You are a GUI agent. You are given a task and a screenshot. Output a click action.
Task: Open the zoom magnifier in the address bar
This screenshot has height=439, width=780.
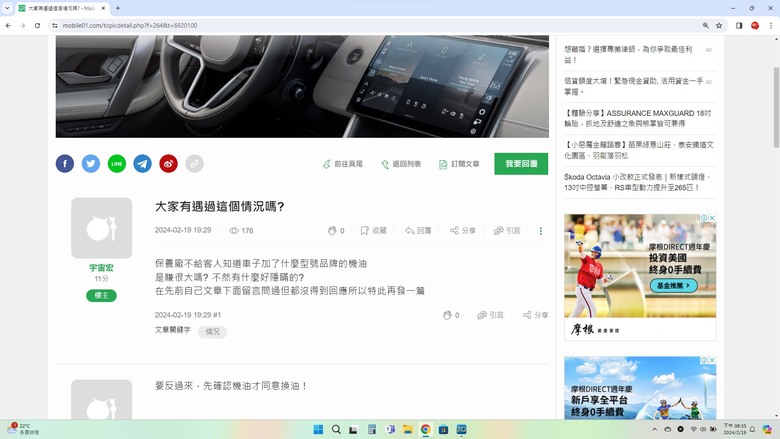coord(705,25)
